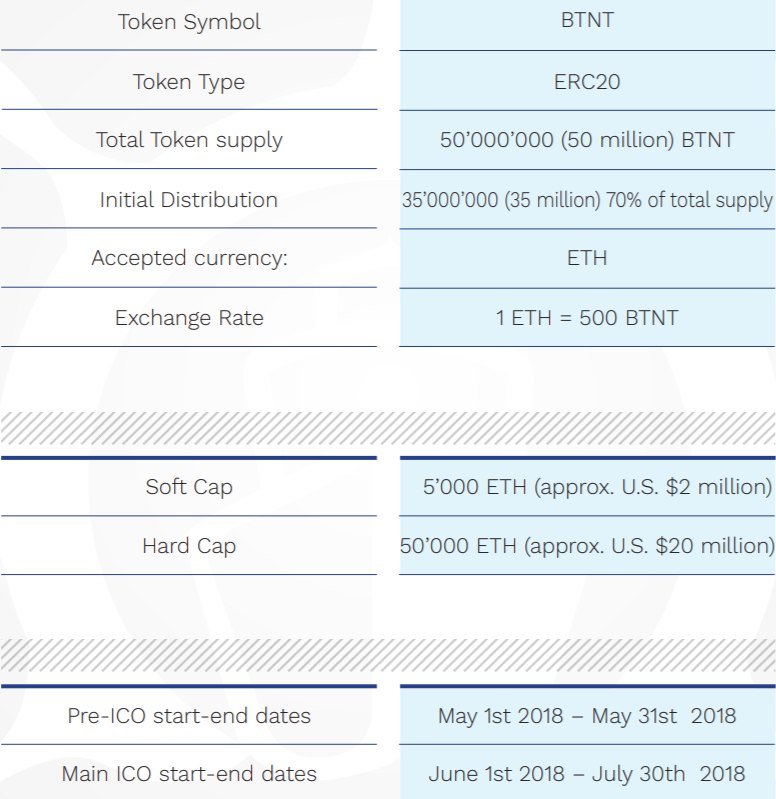Image resolution: width=776 pixels, height=799 pixels.
Task: Click the Total Token supply label
Action: click(189, 140)
